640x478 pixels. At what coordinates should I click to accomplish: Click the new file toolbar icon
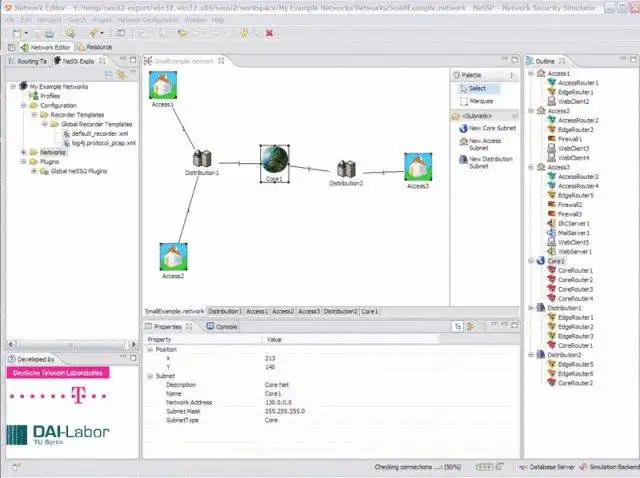pyautogui.click(x=17, y=33)
